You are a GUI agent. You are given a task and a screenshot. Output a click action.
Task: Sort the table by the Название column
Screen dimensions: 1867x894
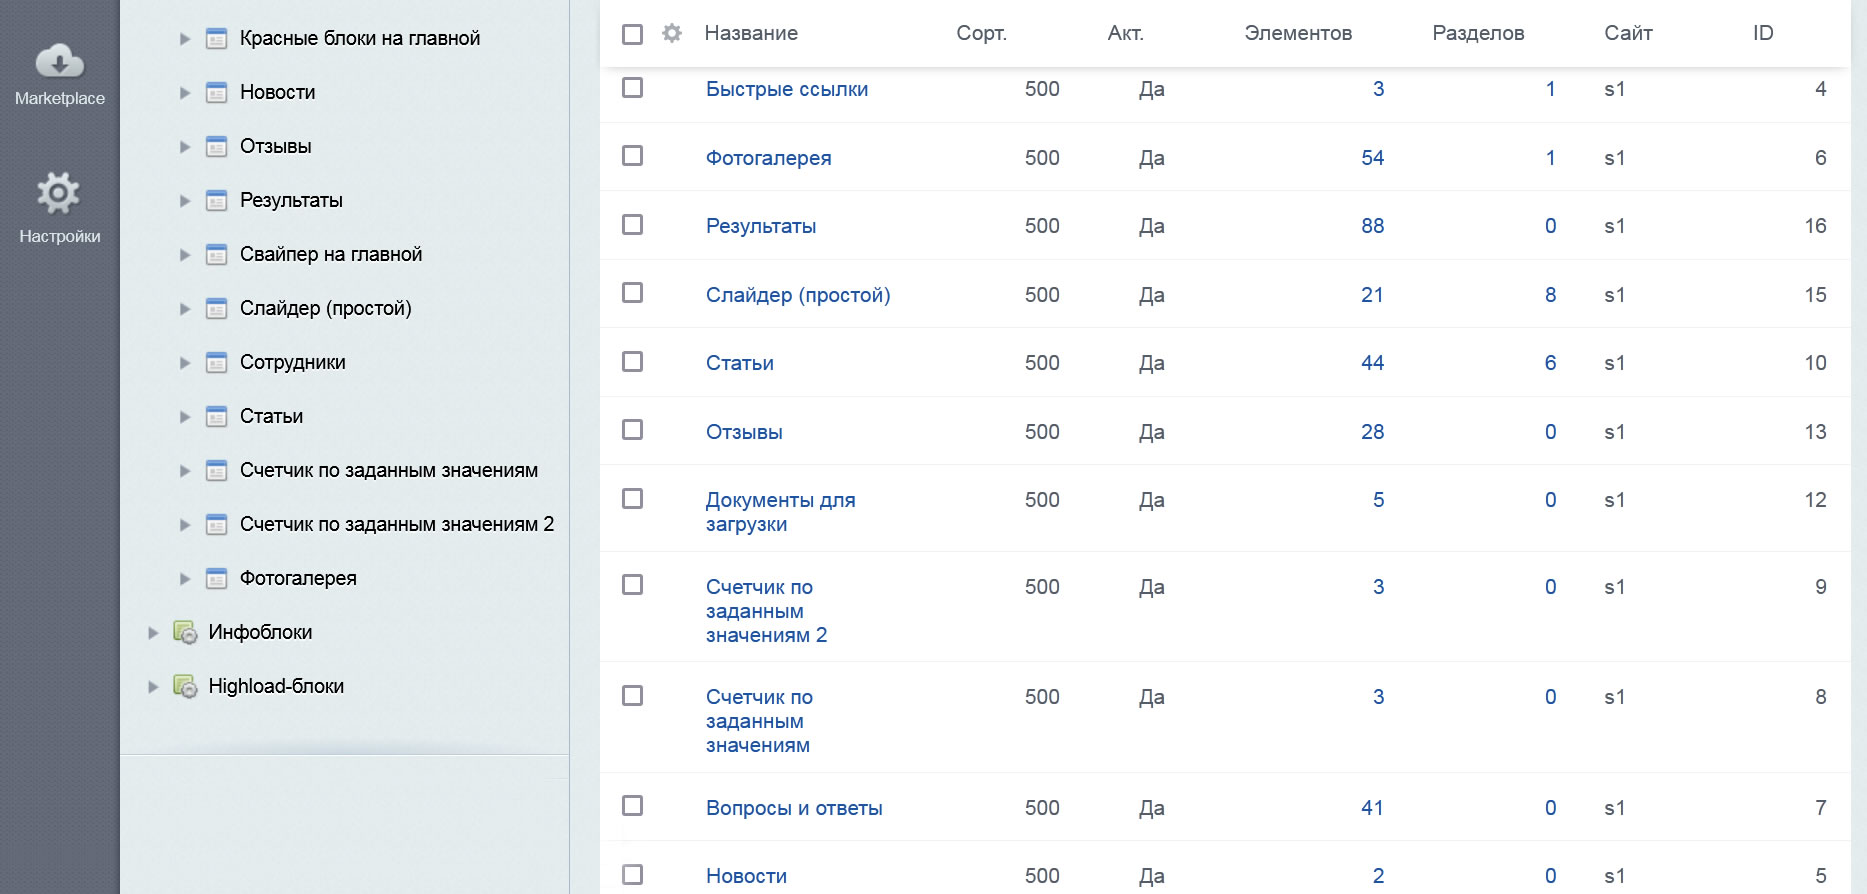(751, 33)
